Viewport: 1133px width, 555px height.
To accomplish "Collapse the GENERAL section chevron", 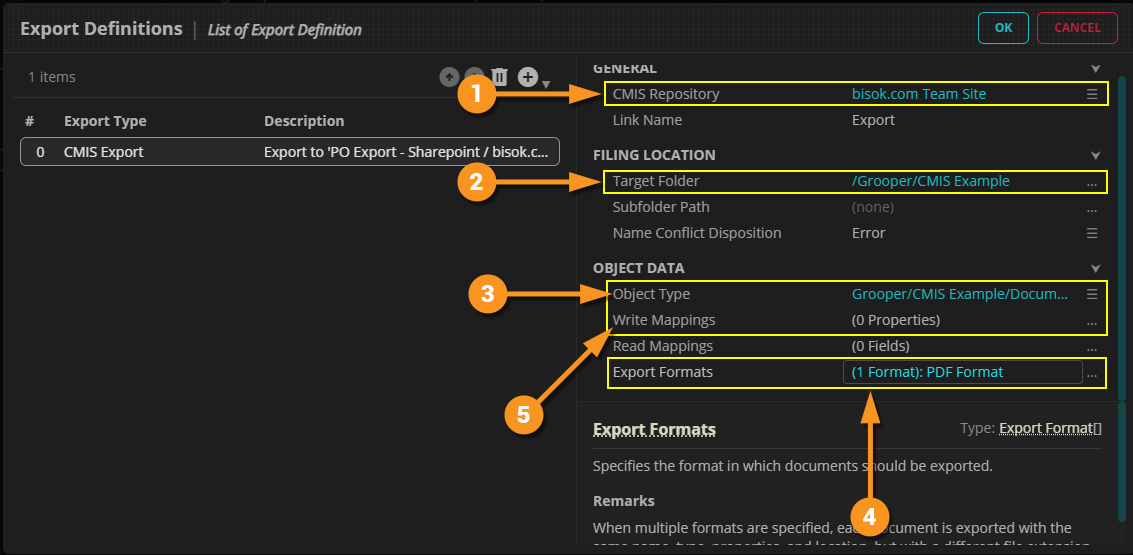I will (x=1096, y=69).
